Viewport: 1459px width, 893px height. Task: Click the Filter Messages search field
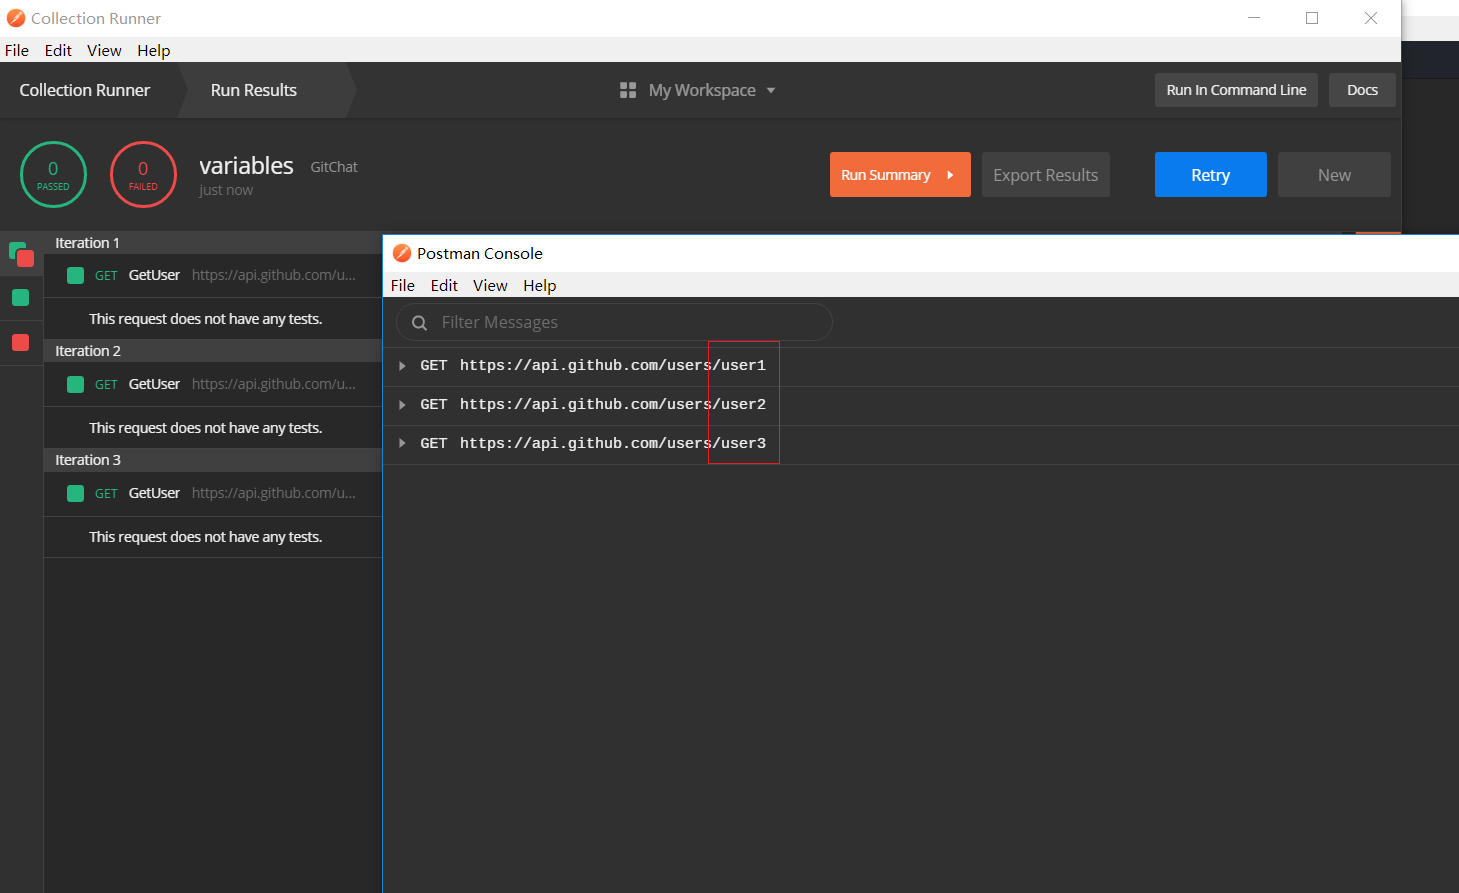tap(614, 322)
